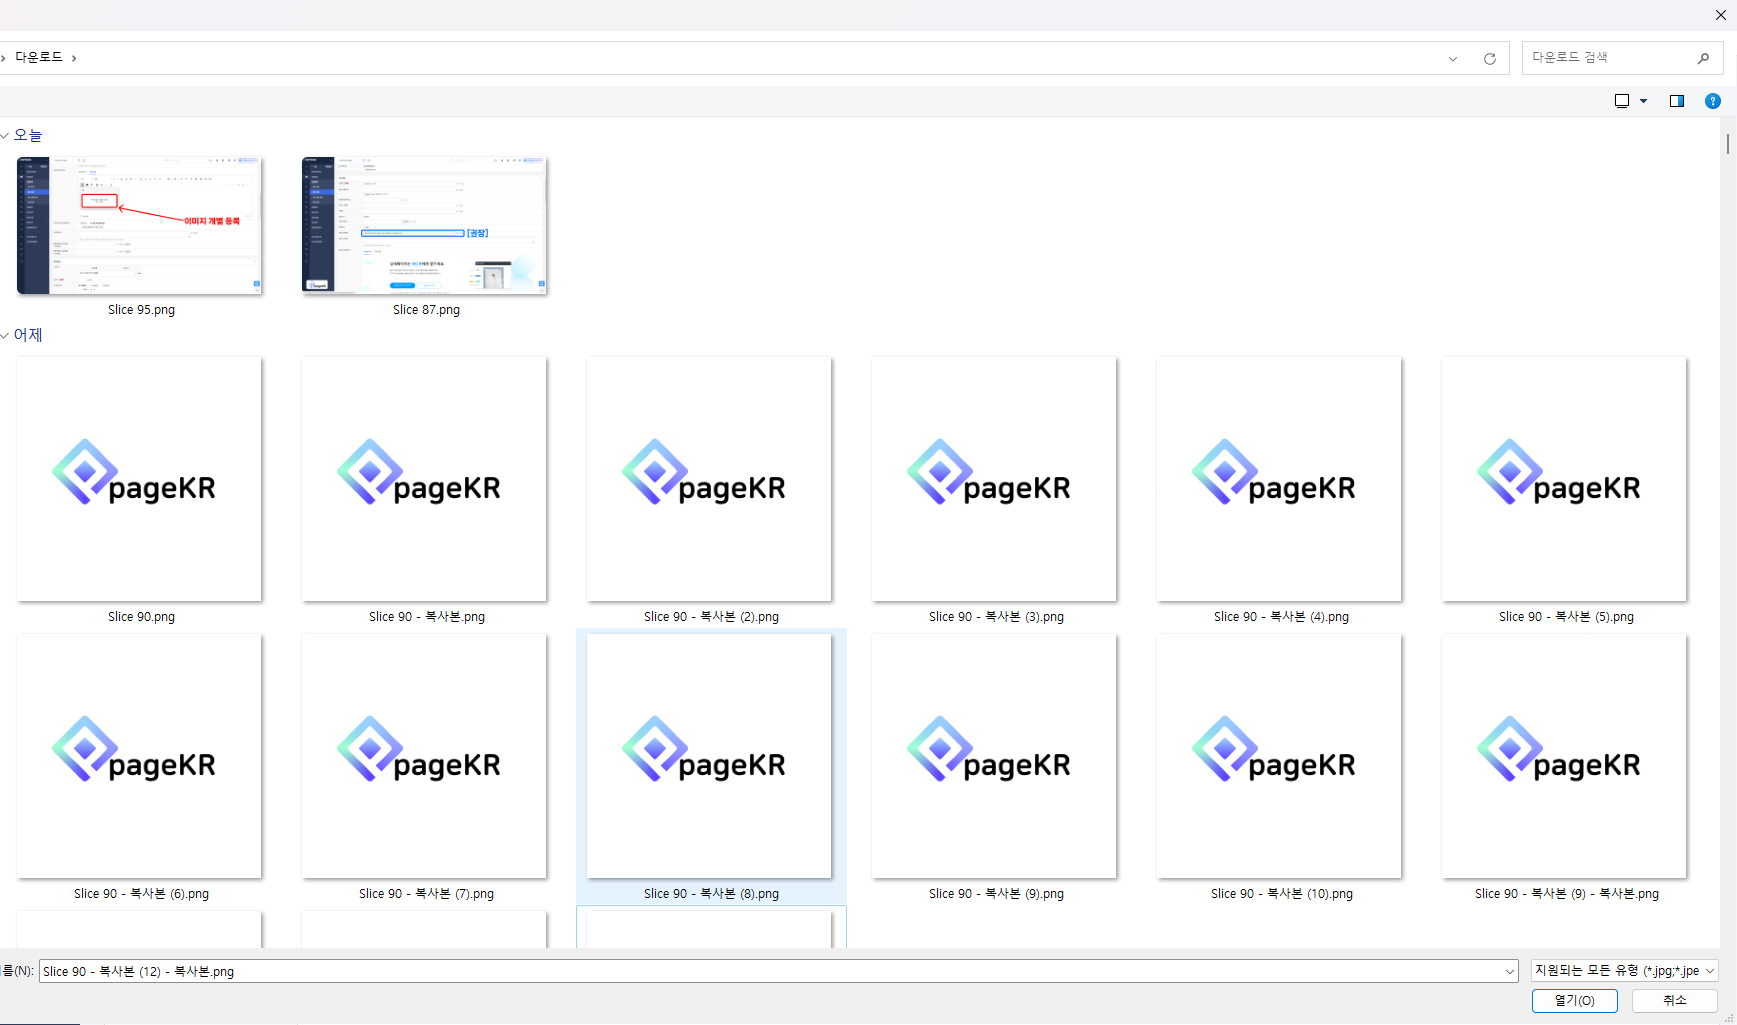Select Slice 90 - 복사본 (7).png thumbnail

425,756
